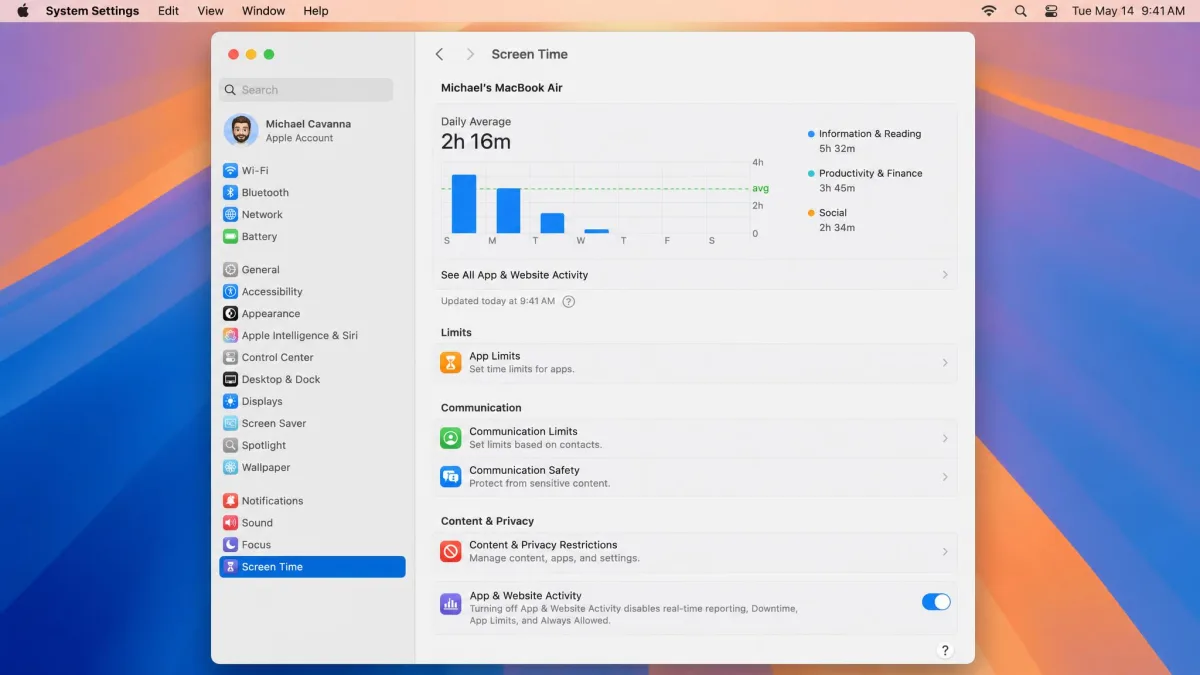Open Communication Limits row chevron
The height and width of the screenshot is (675, 1200).
click(945, 438)
